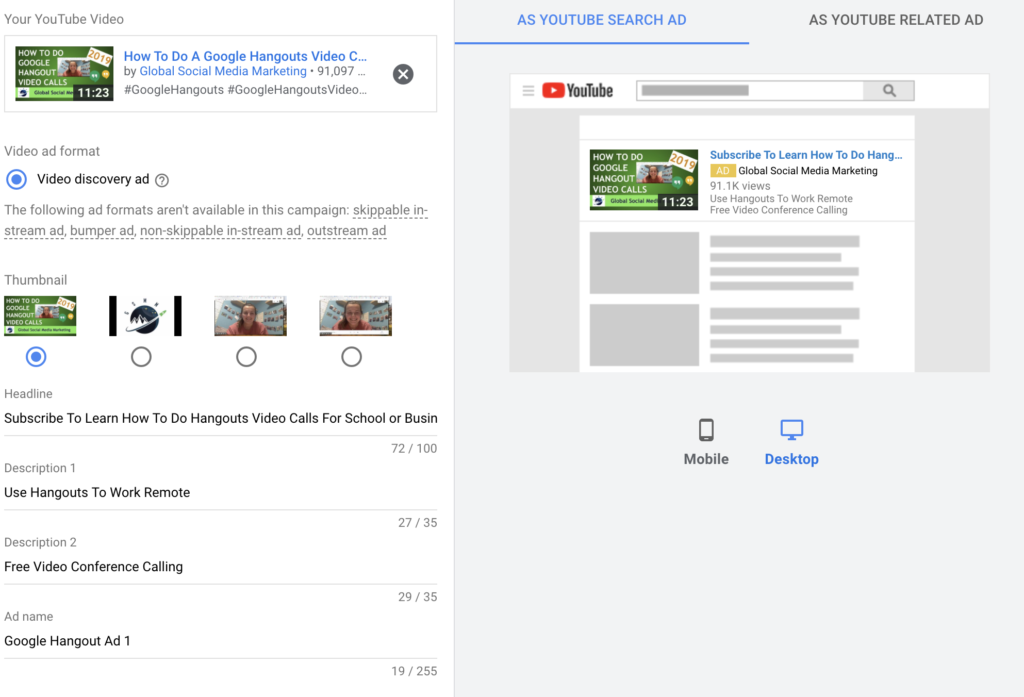
Task: Click the bumper ad term
Action: point(102,231)
